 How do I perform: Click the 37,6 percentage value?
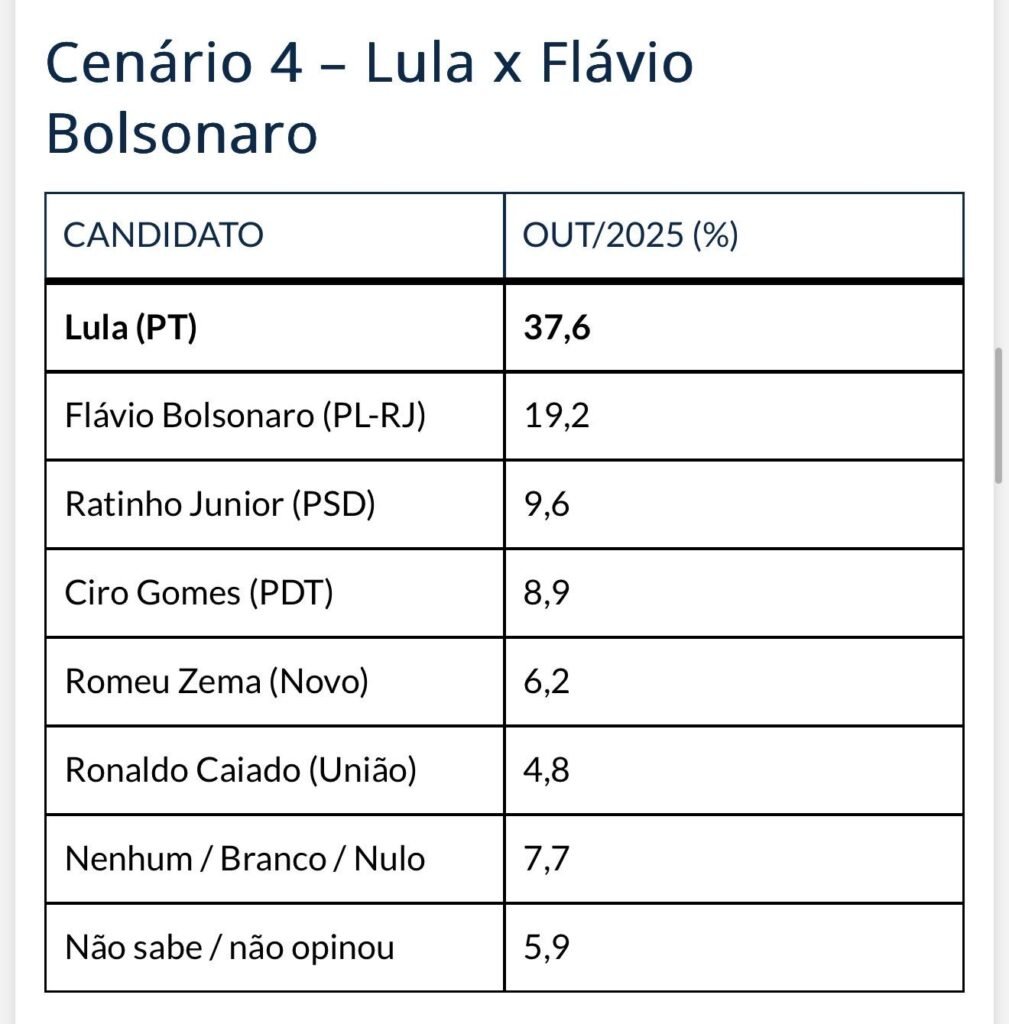(x=557, y=328)
